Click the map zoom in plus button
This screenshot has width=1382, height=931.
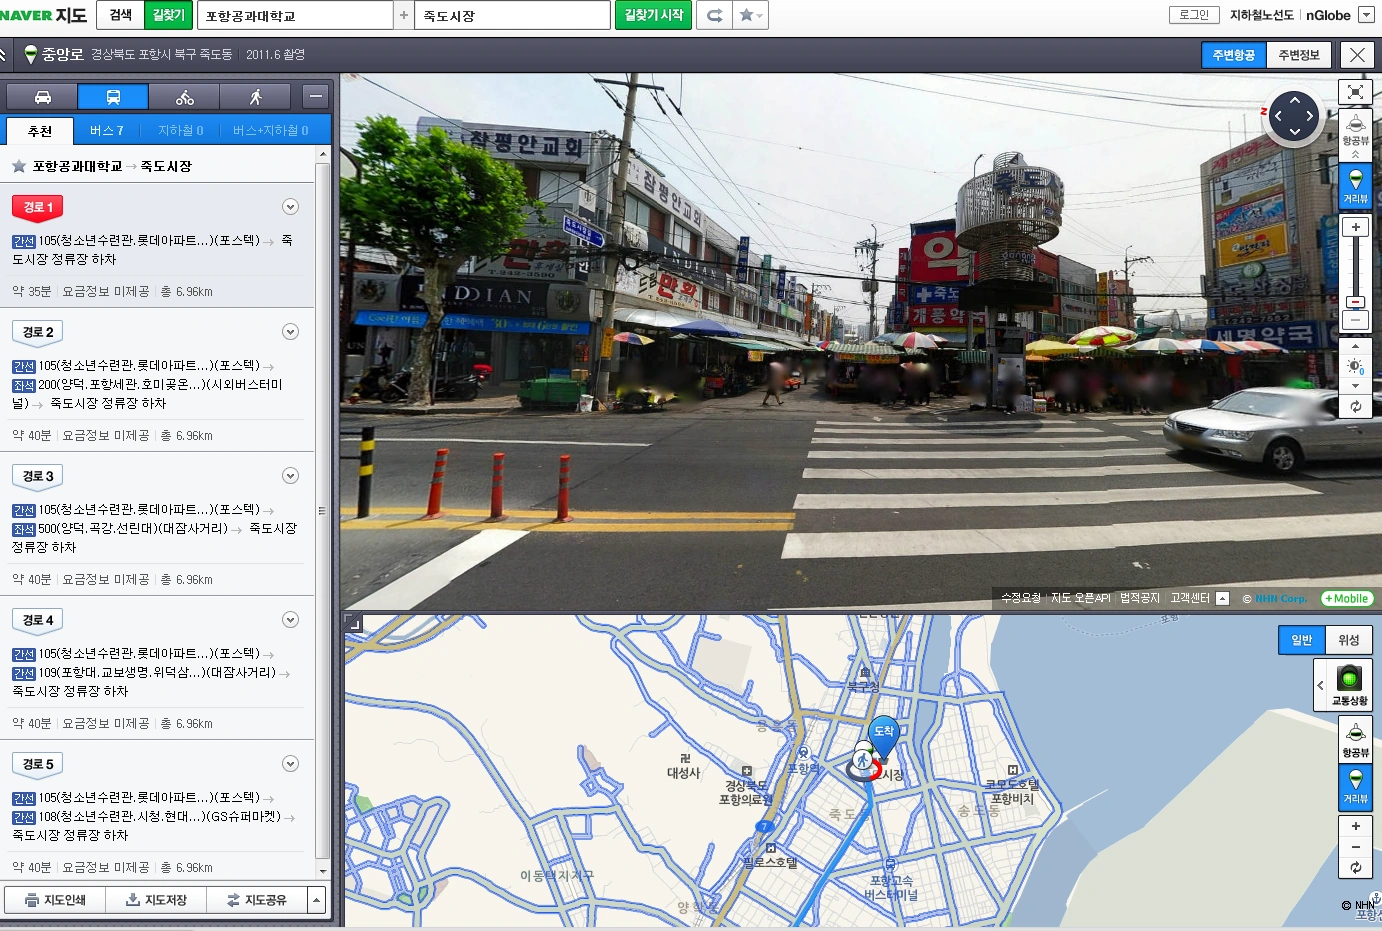point(1355,826)
